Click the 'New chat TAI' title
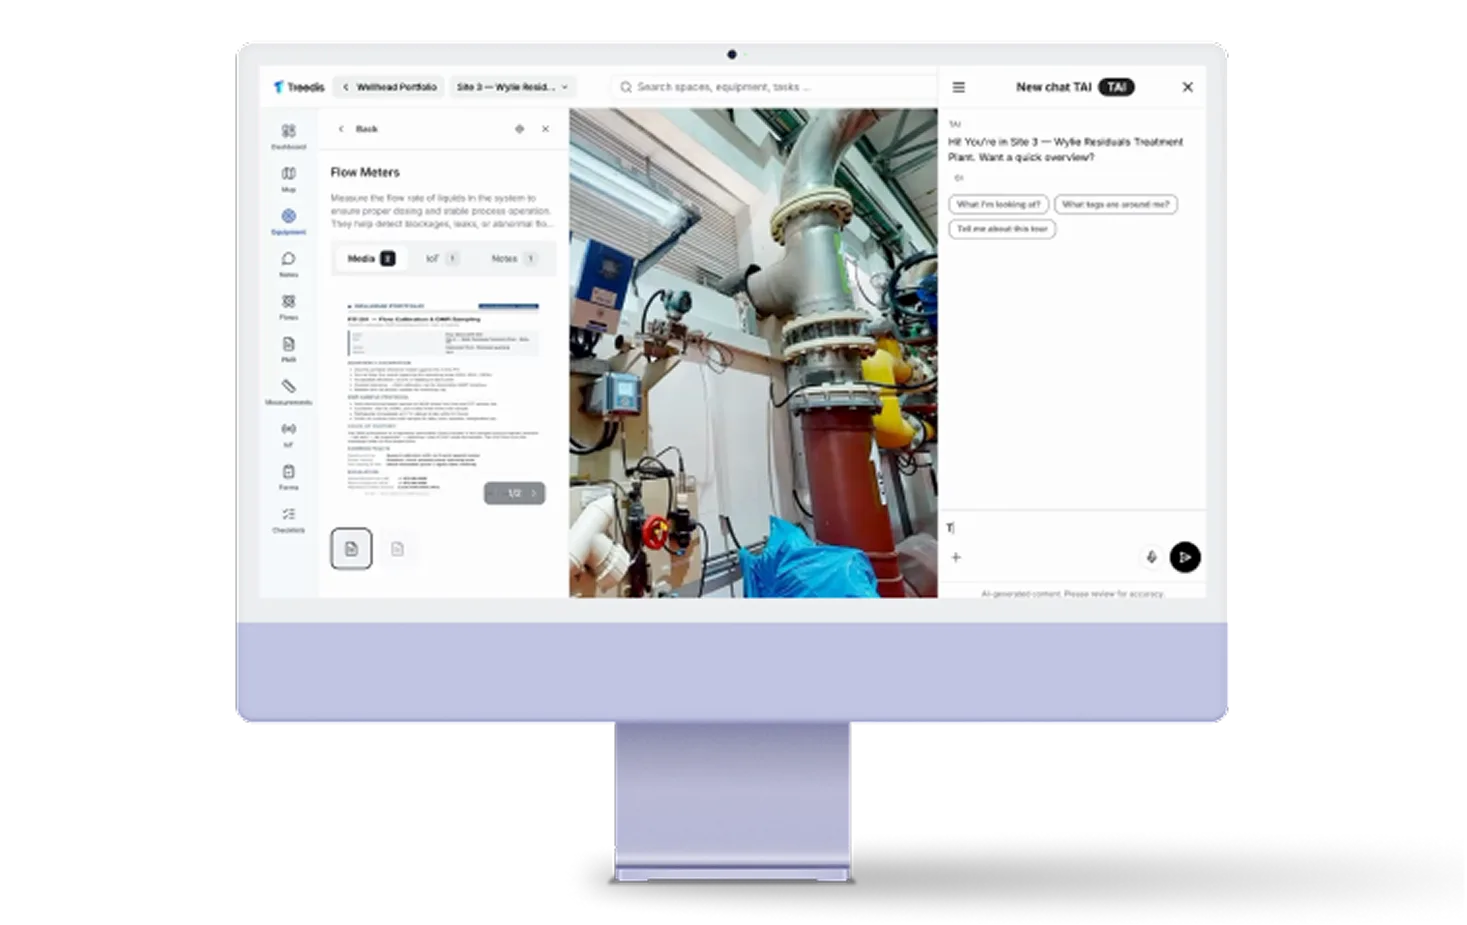This screenshot has width=1467, height=925. [x=1054, y=87]
